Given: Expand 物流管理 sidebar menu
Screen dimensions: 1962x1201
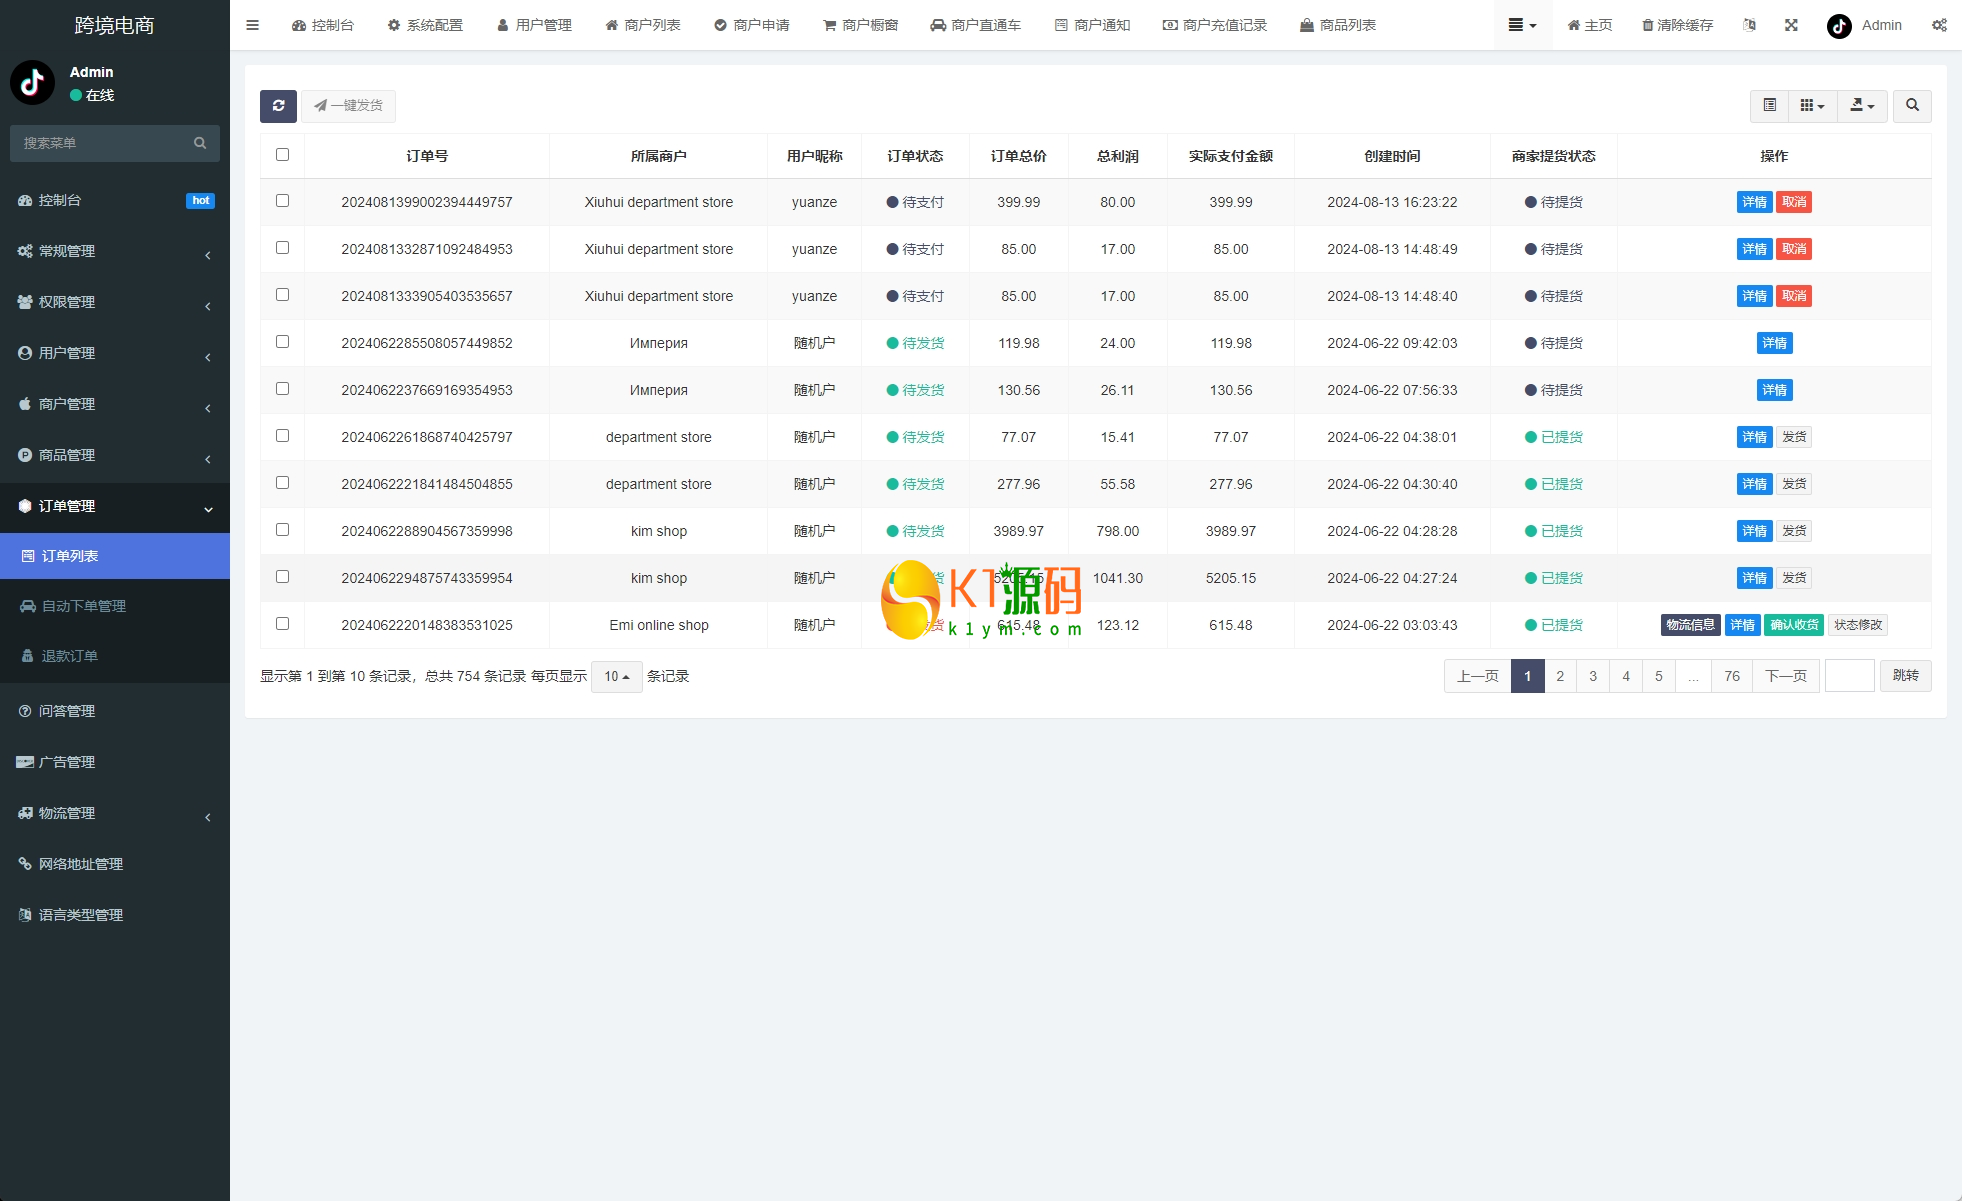Looking at the screenshot, I should (x=115, y=813).
